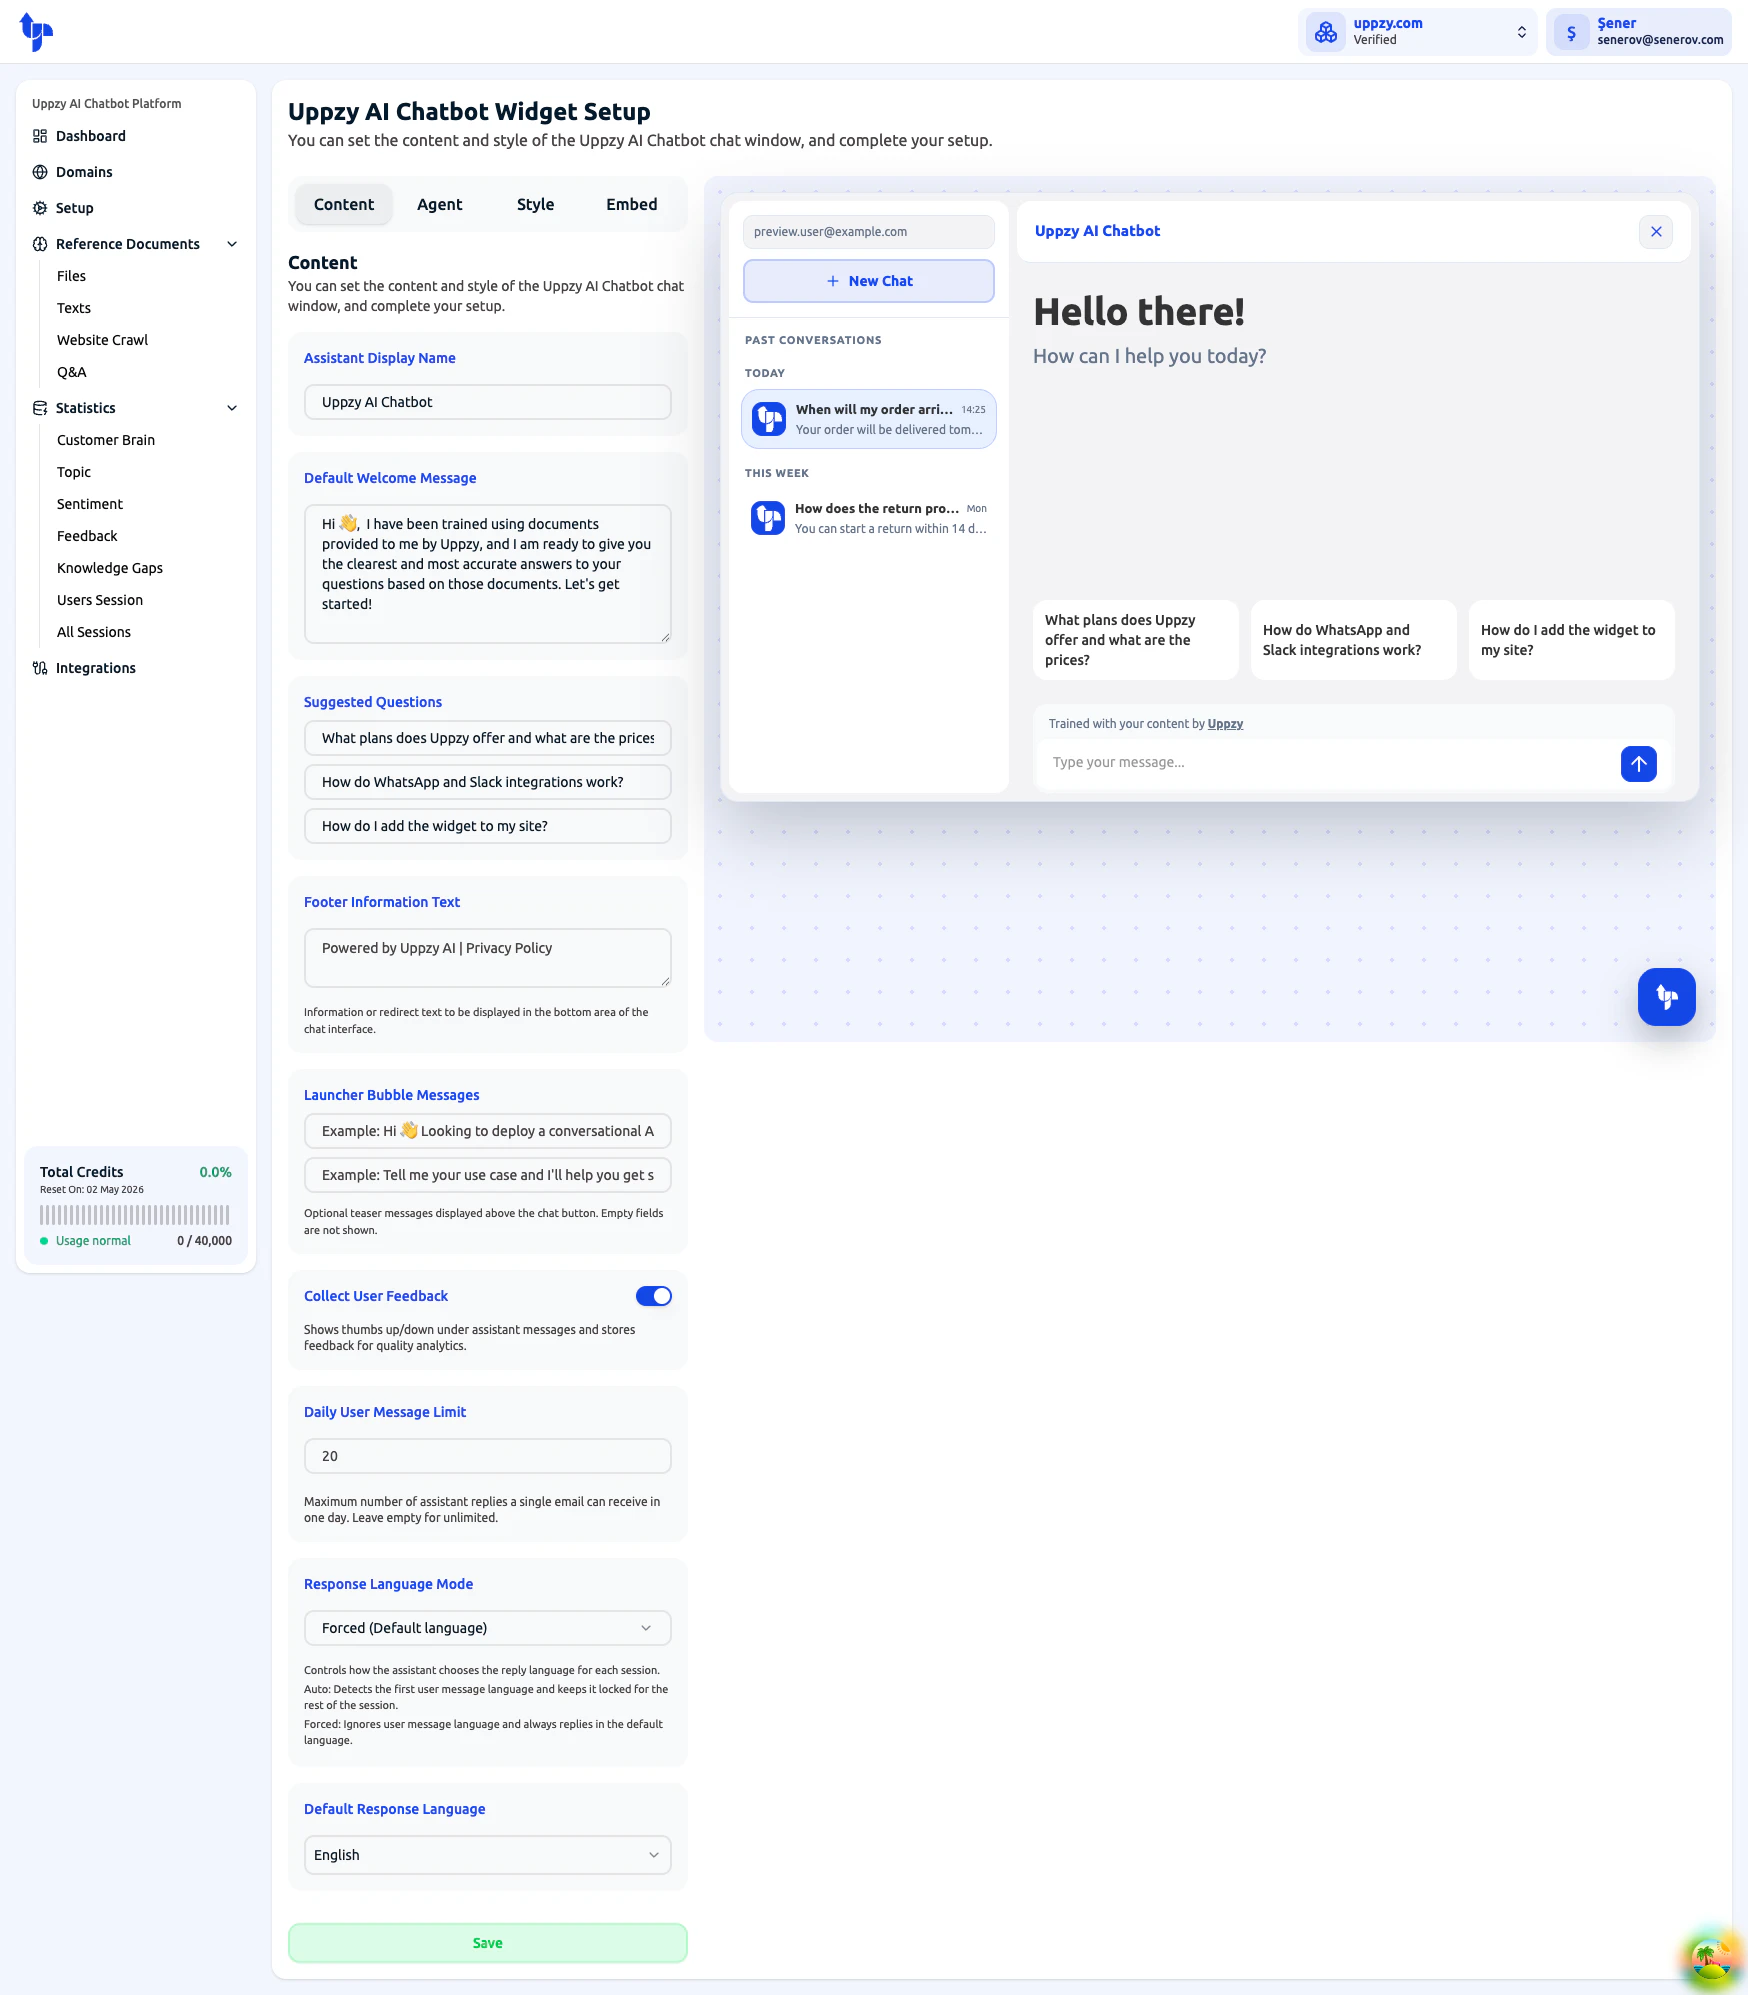Click the Setup gear icon
Screen dimensions: 1748x1995
click(x=40, y=208)
